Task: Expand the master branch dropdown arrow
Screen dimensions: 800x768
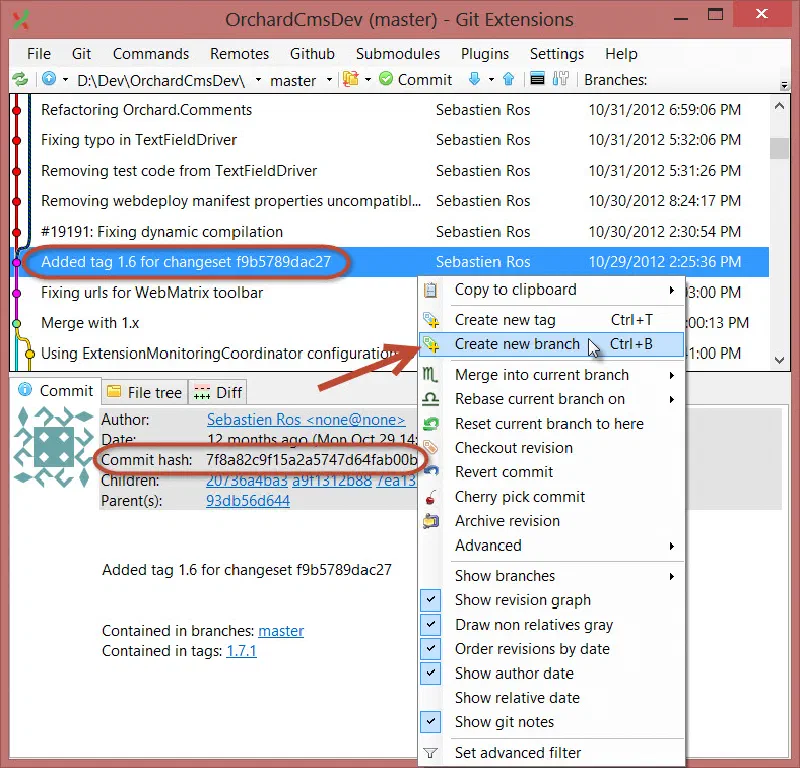Action: click(329, 80)
